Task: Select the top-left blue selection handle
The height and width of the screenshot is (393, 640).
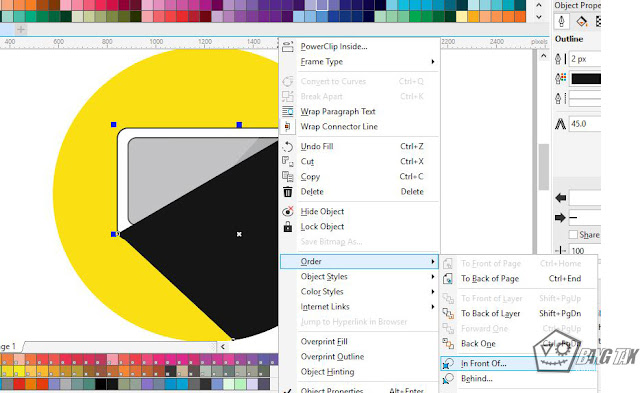Action: tap(113, 124)
